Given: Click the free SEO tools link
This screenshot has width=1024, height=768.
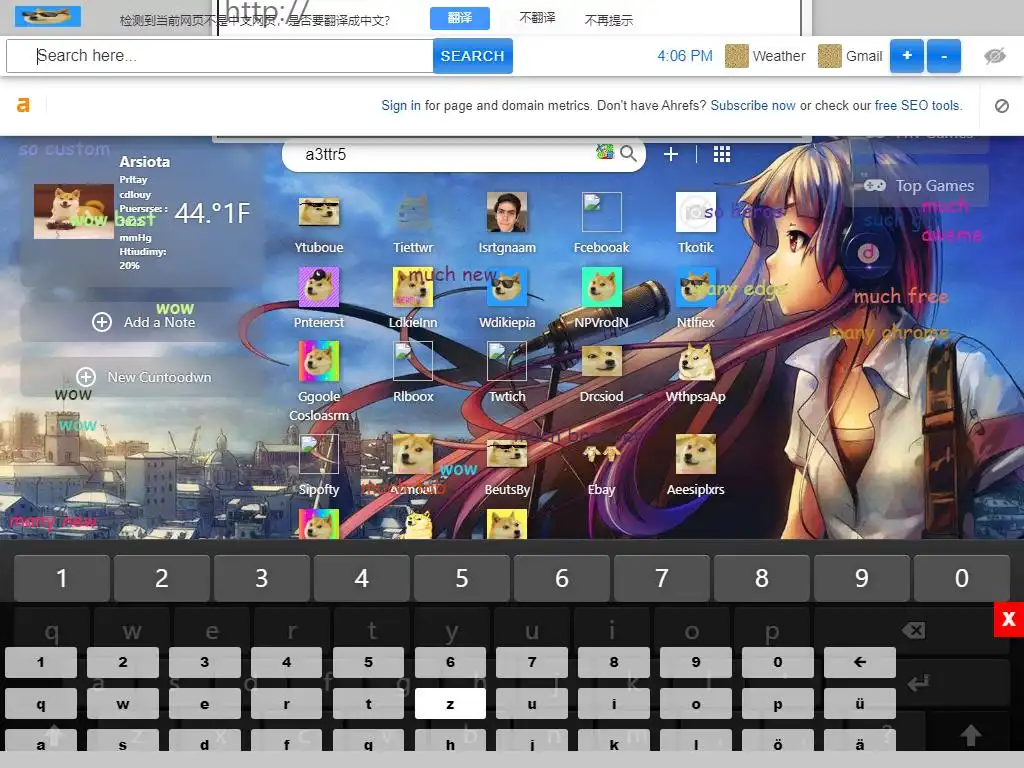Looking at the screenshot, I should tap(918, 106).
